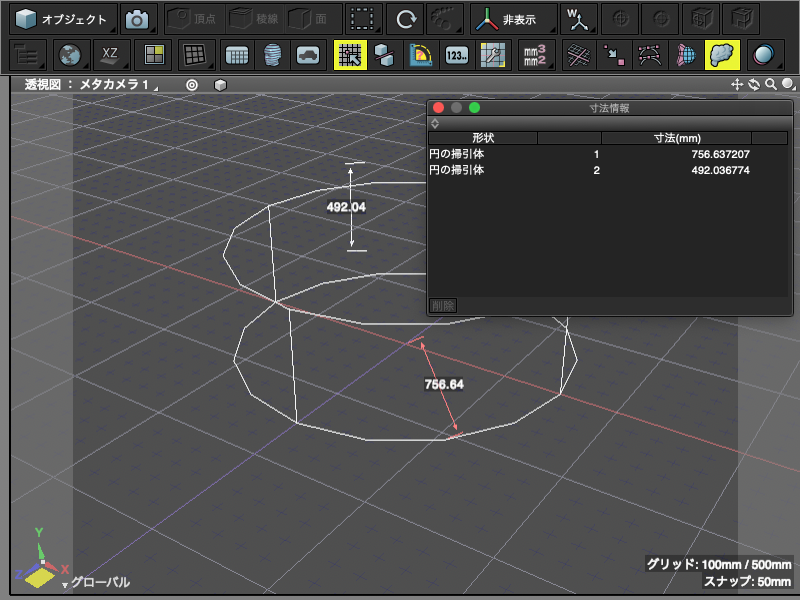Click the 寸法(mm) column header

pyautogui.click(x=677, y=138)
